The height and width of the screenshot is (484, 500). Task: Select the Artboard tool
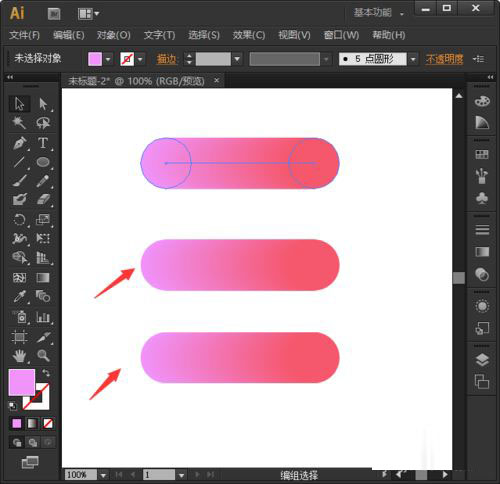20,337
